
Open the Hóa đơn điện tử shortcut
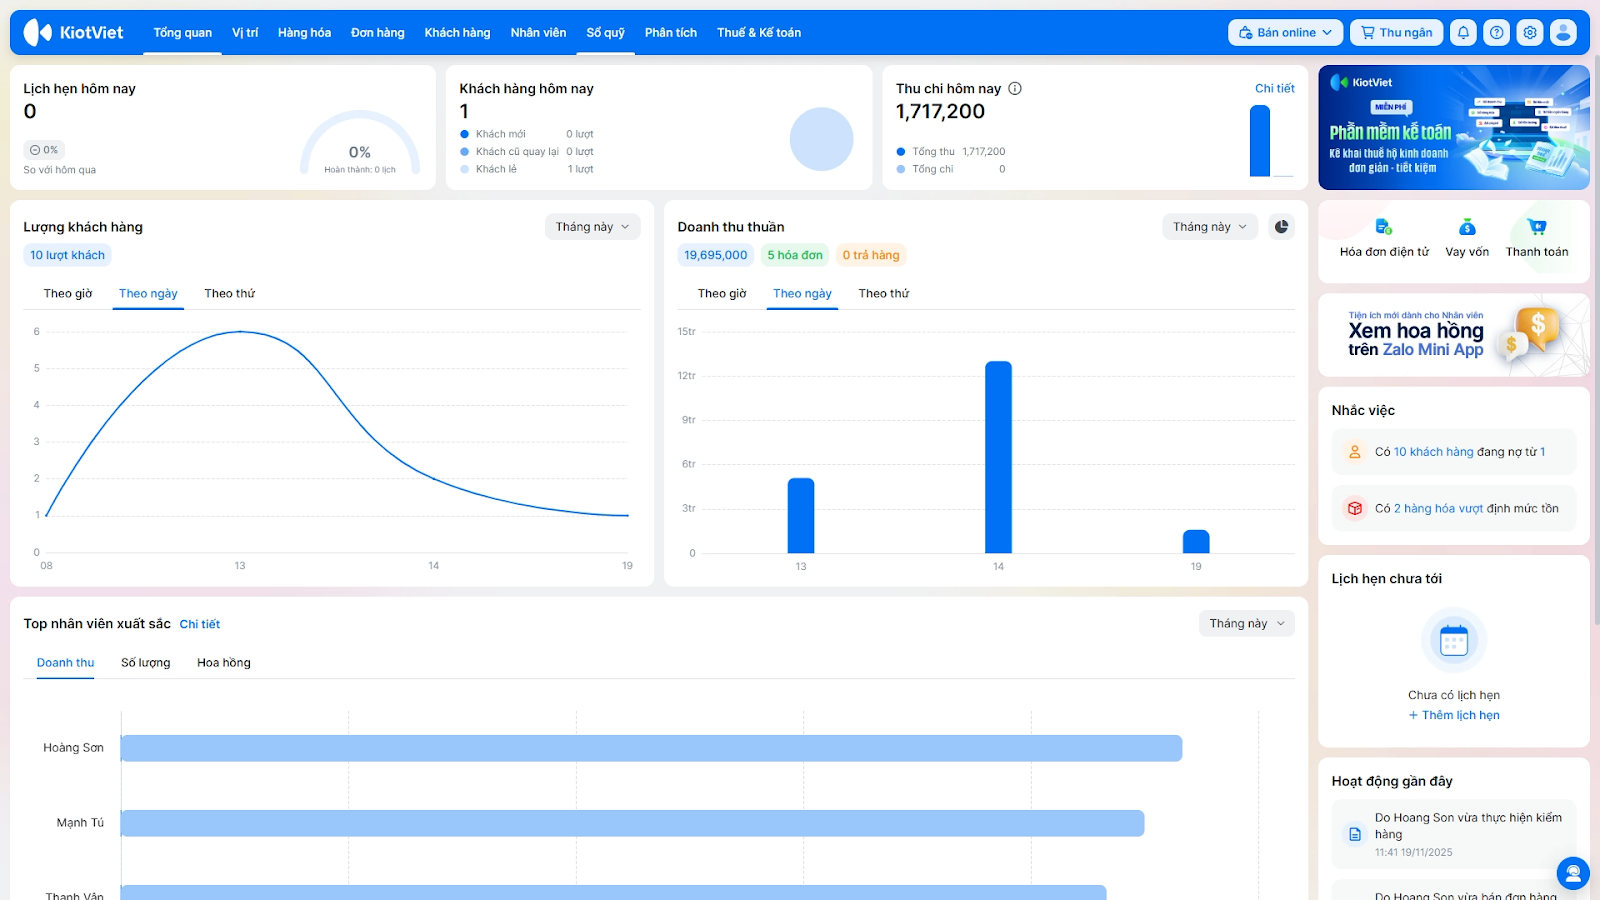(1384, 238)
